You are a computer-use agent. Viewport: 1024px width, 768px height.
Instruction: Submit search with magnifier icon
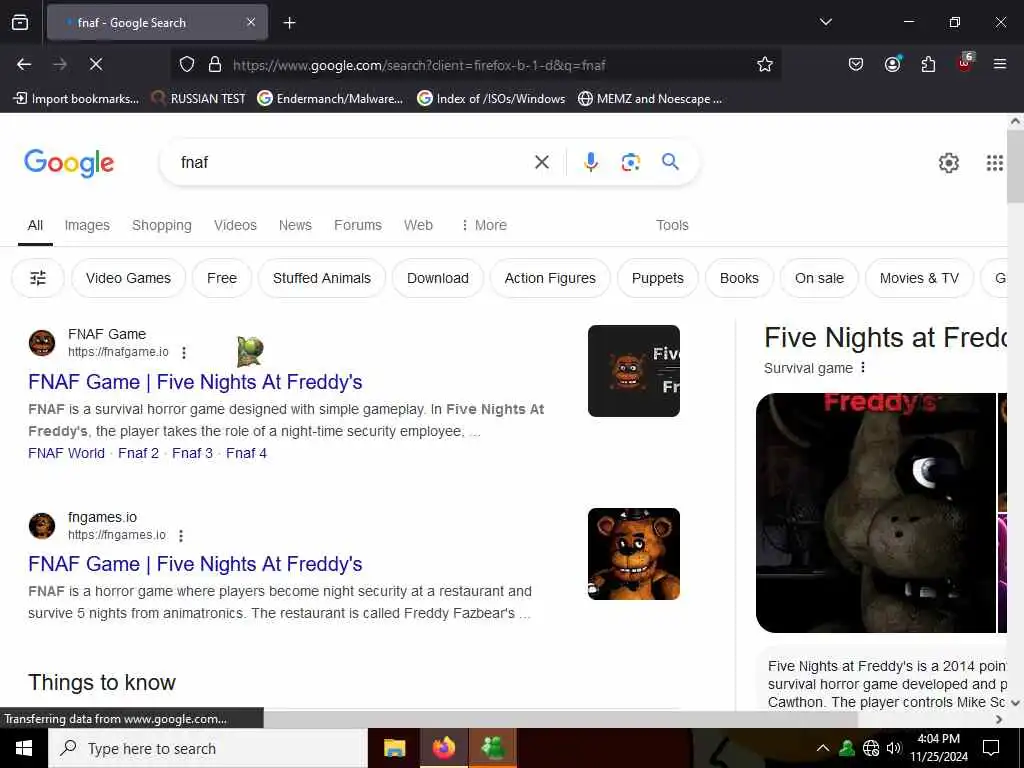click(670, 161)
